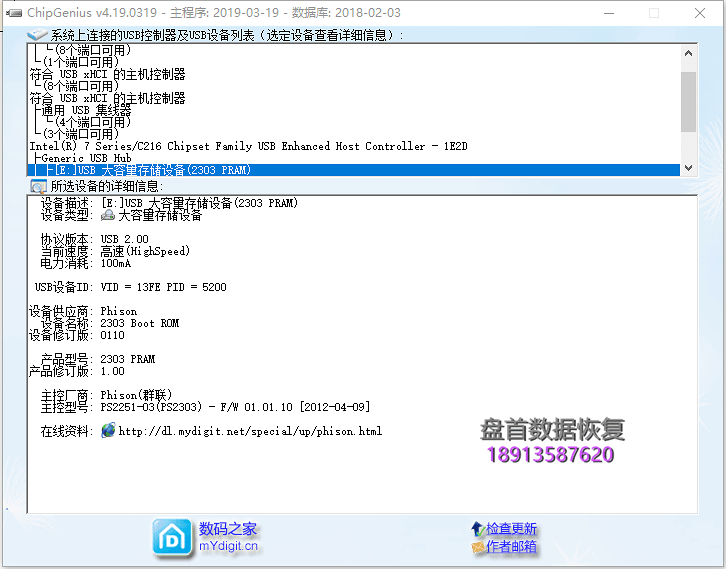Close the ChipGenius window

click(700, 13)
